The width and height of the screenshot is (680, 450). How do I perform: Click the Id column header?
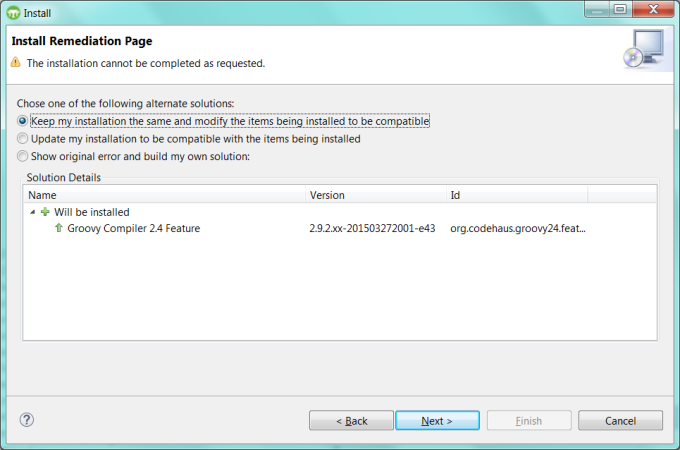[517, 195]
